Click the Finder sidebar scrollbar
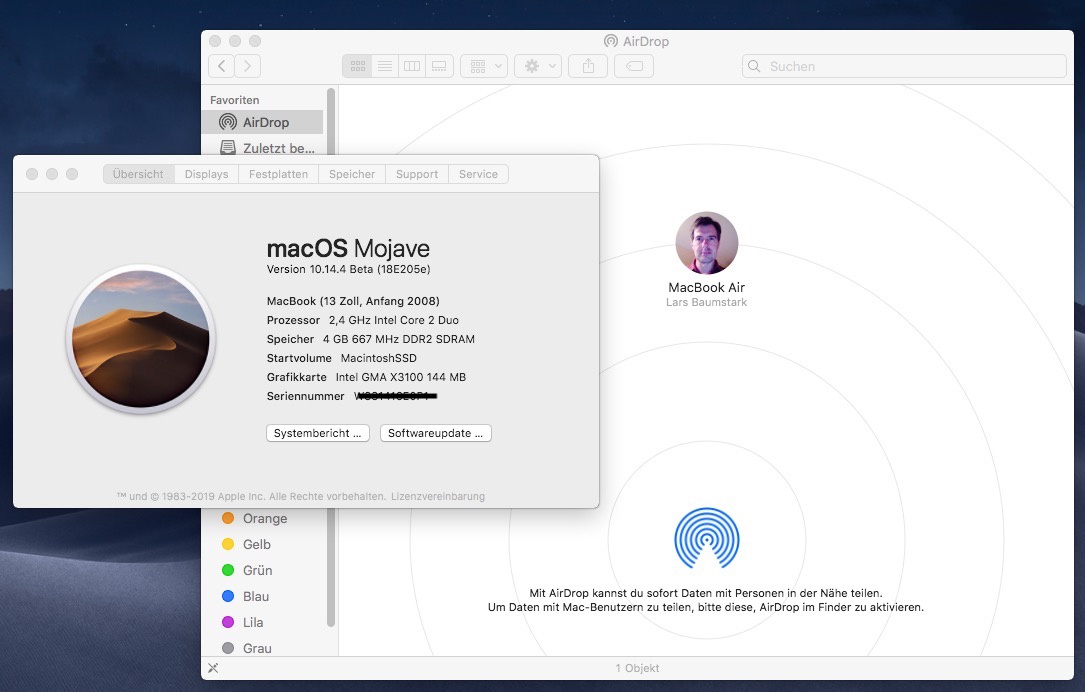1085x692 pixels. (331, 567)
